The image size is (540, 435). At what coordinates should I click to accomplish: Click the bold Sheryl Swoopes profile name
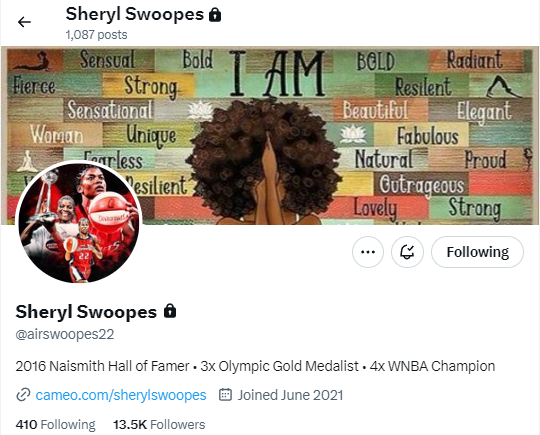(86, 312)
